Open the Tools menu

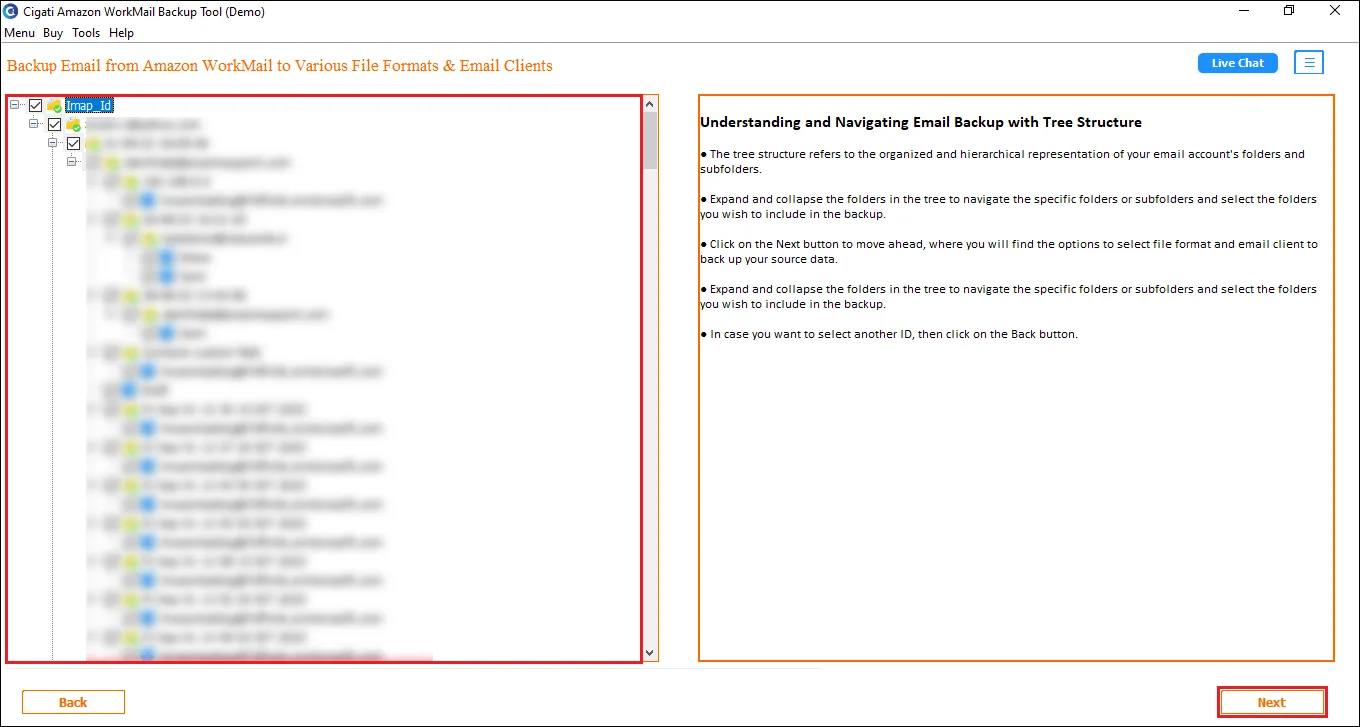pyautogui.click(x=86, y=33)
